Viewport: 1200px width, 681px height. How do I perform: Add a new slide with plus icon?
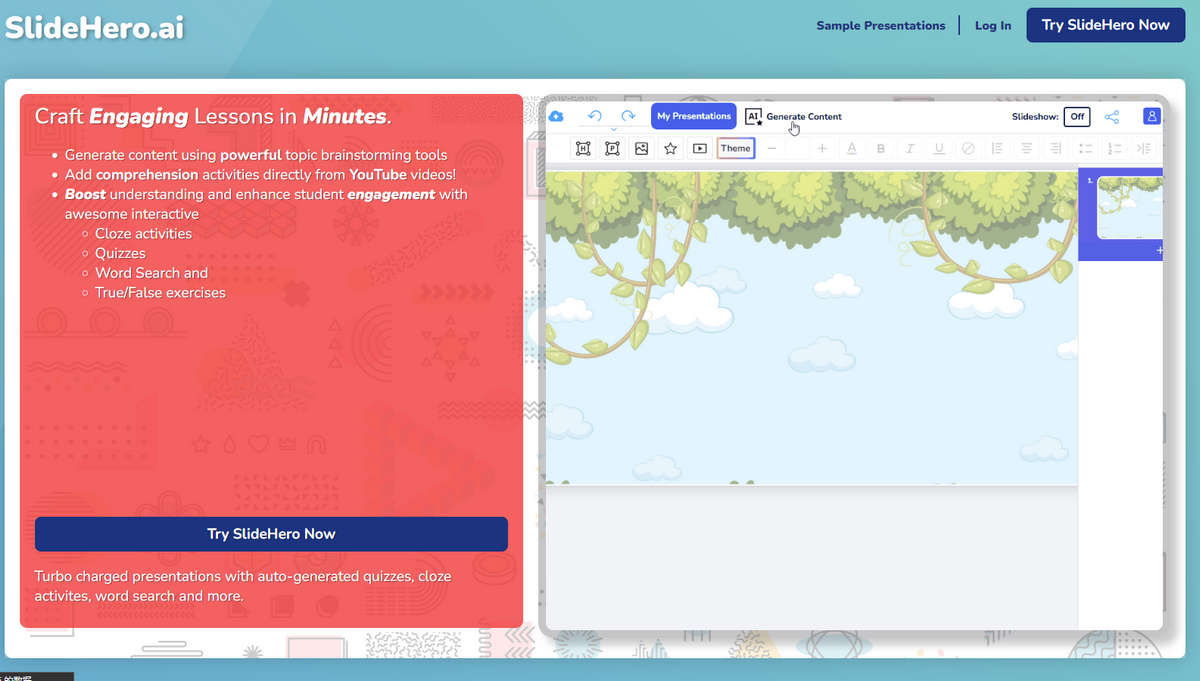[1159, 250]
